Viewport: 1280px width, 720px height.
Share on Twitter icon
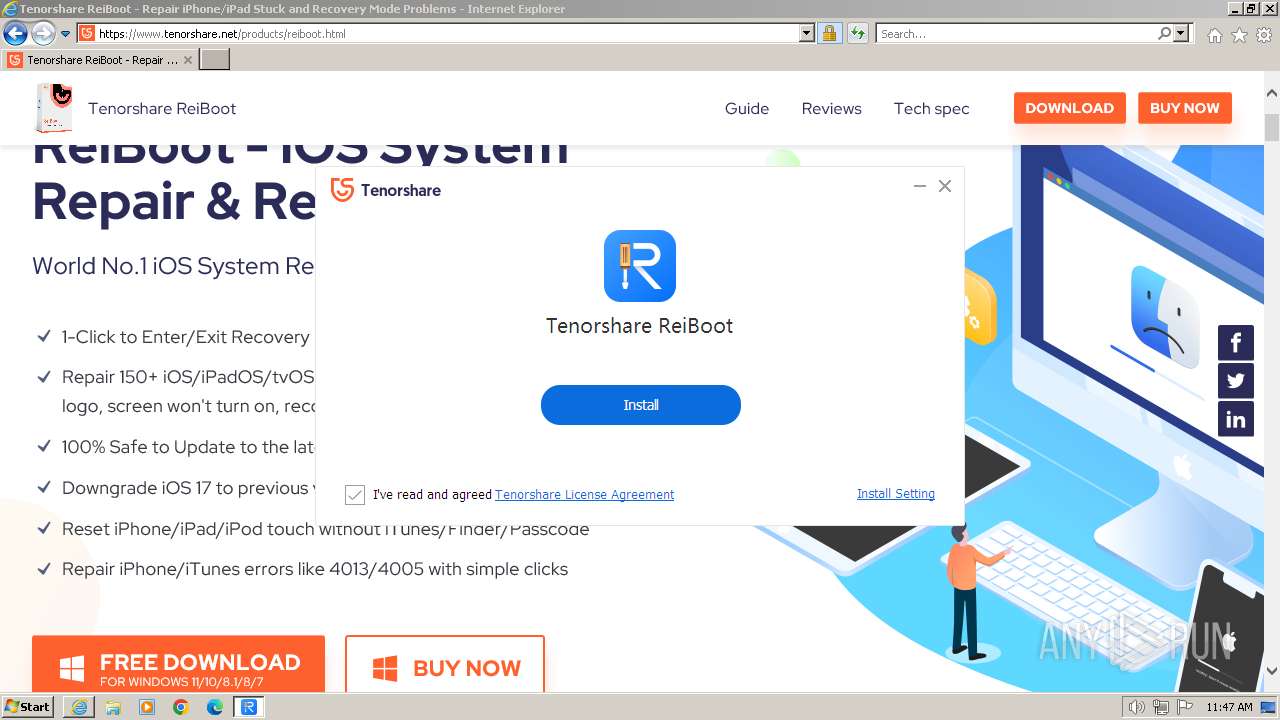pos(1235,381)
